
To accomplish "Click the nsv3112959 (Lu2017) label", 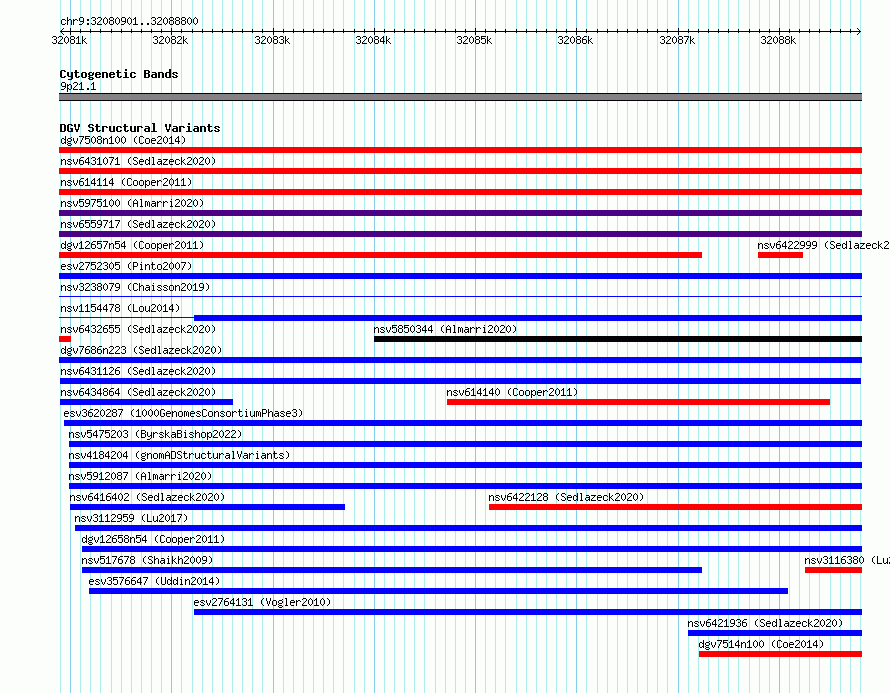I will [131, 518].
